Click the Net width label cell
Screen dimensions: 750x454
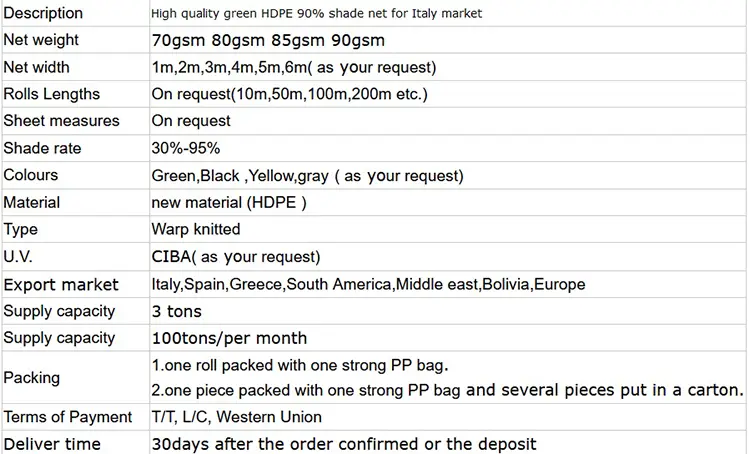37,67
